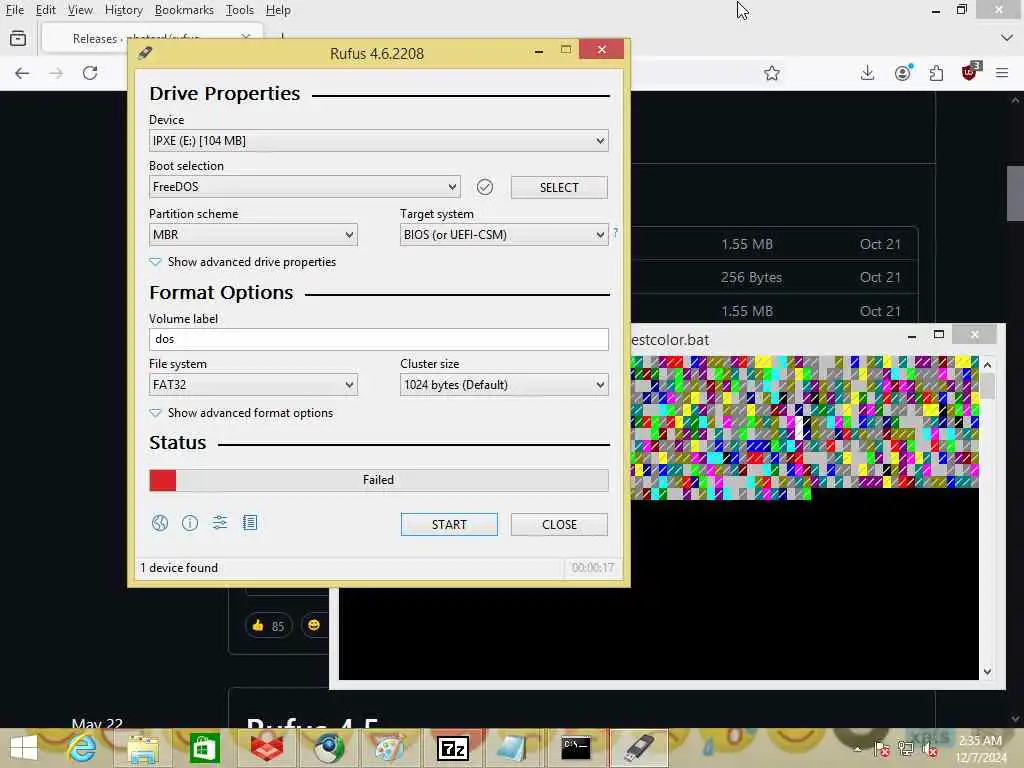
Task: Open the Boot selection FreeDOS dropdown
Action: [304, 187]
